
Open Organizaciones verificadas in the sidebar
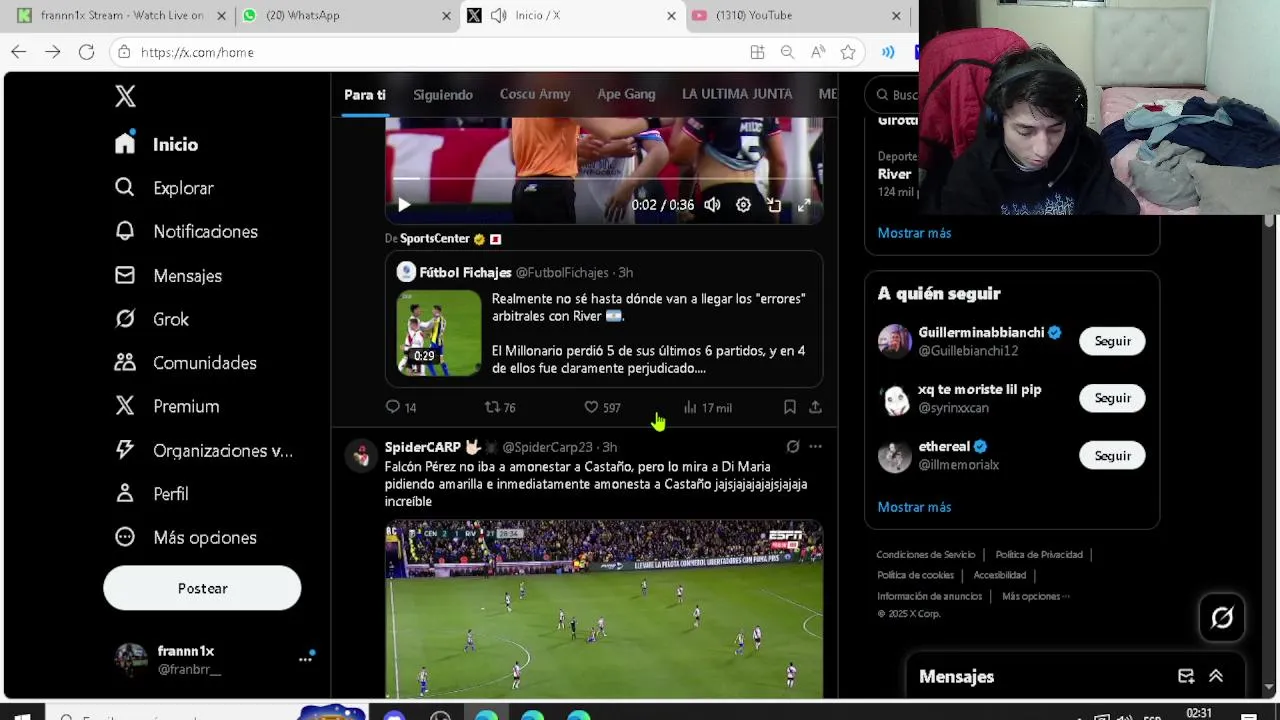pyautogui.click(x=203, y=450)
